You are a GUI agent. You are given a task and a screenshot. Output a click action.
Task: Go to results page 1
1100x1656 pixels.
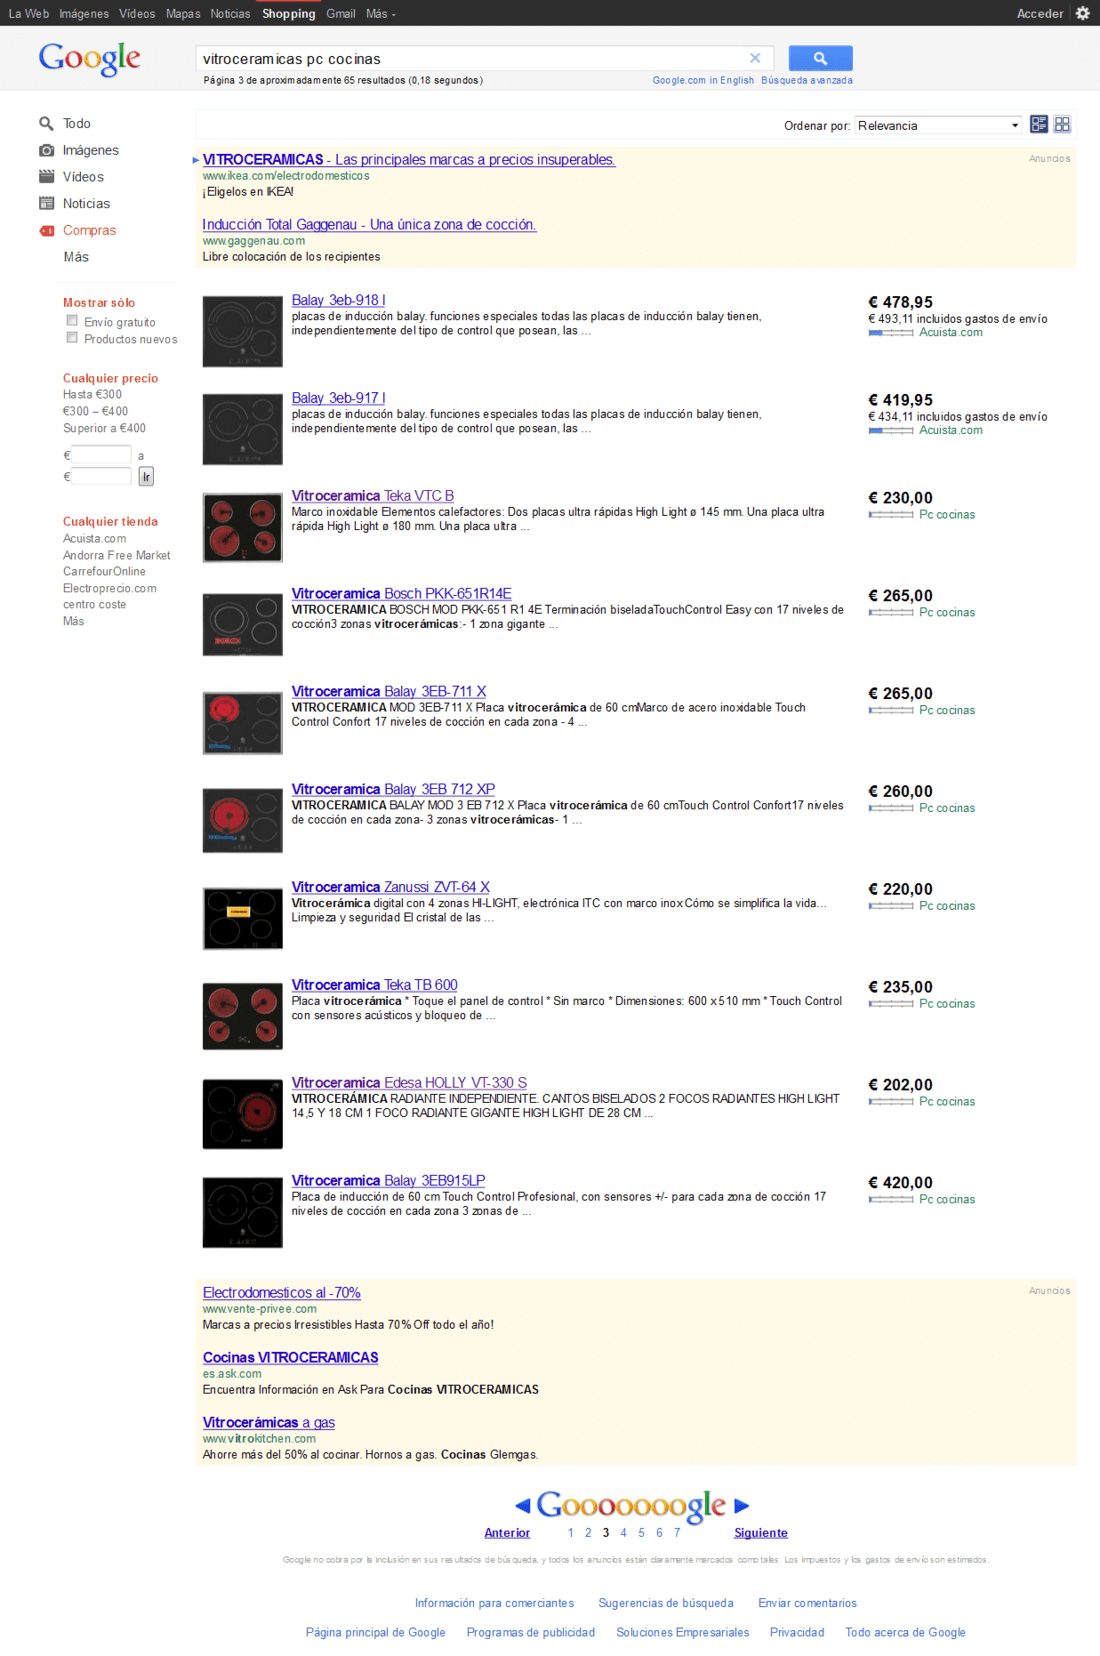tap(570, 1533)
